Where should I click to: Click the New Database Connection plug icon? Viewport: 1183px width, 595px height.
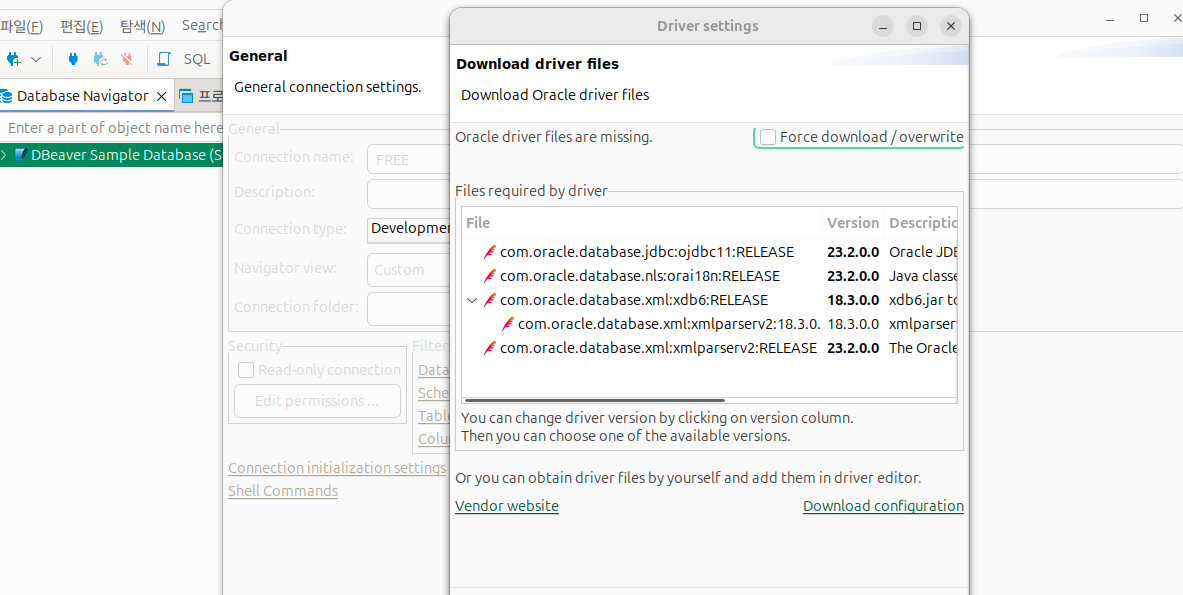pos(13,59)
